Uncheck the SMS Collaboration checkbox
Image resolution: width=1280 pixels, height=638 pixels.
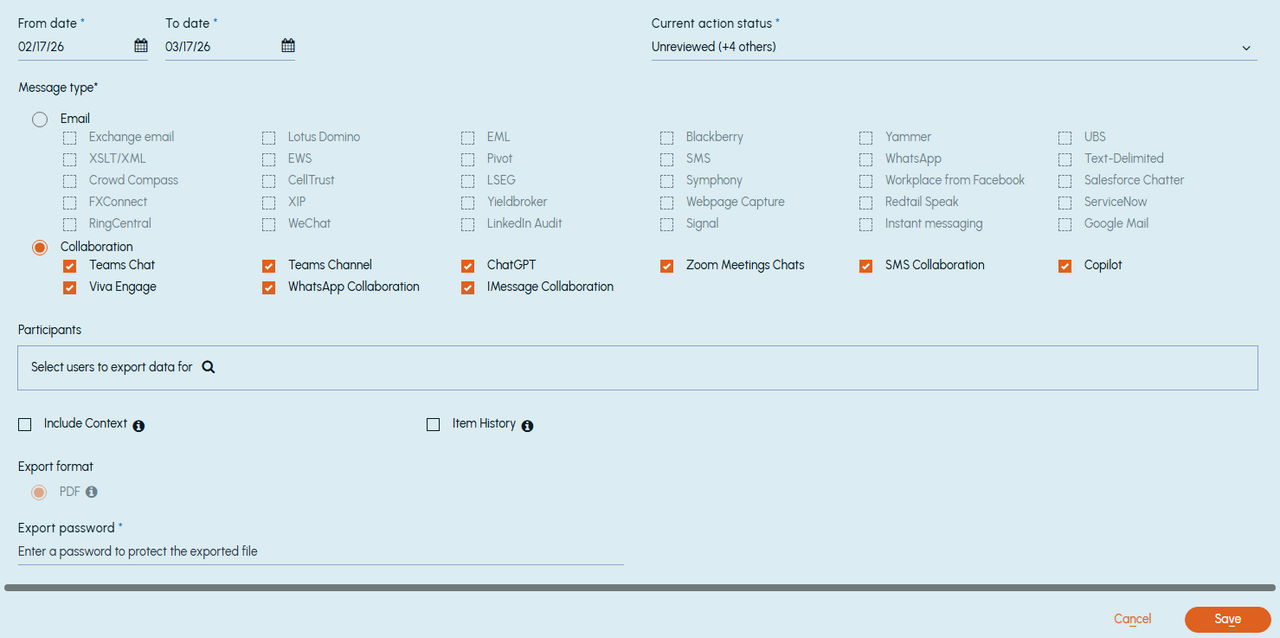point(865,266)
